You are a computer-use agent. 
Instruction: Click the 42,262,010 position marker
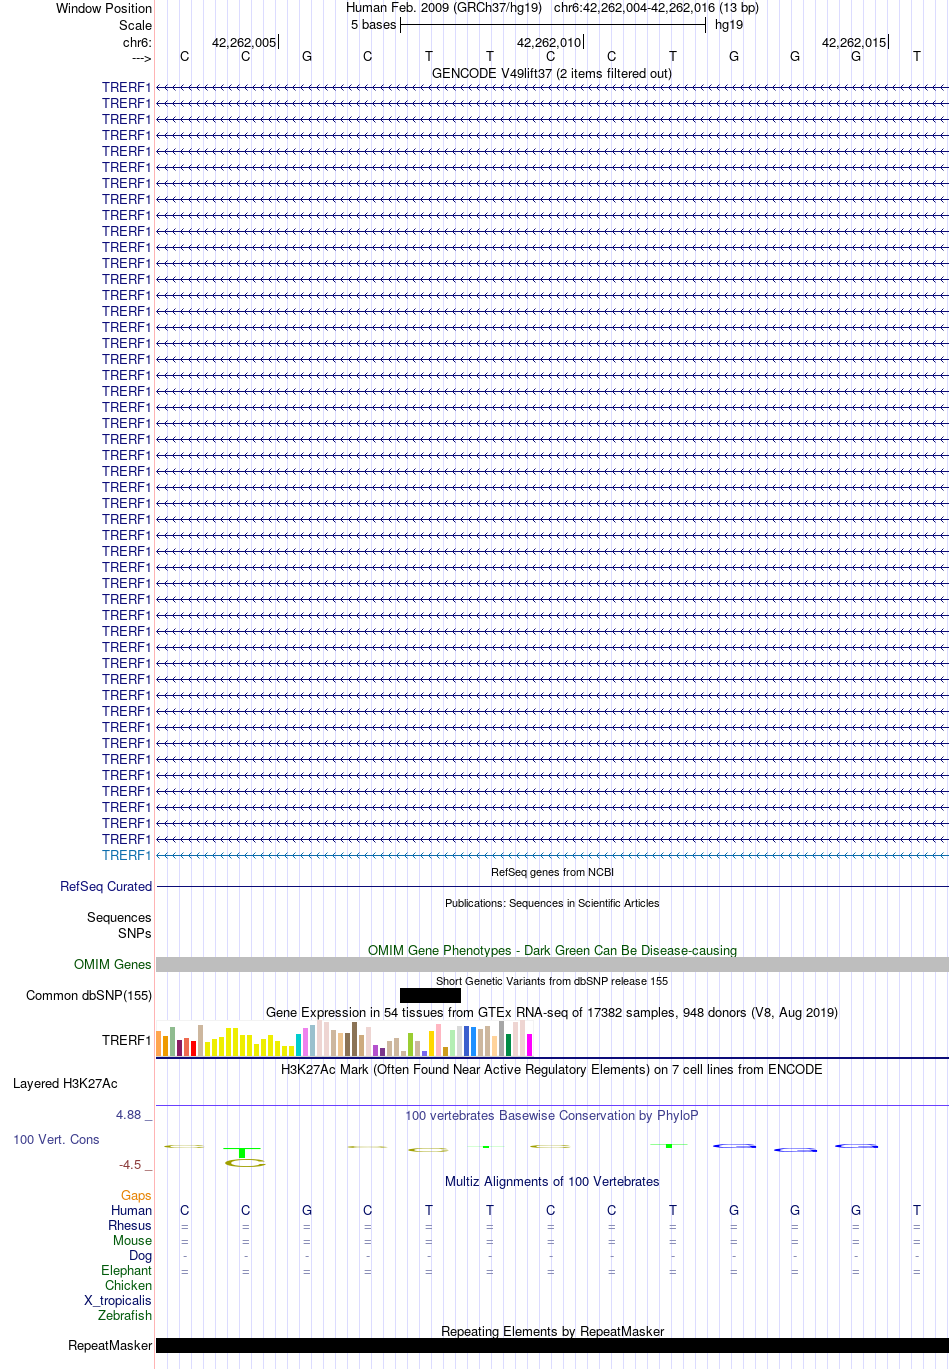pyautogui.click(x=549, y=42)
